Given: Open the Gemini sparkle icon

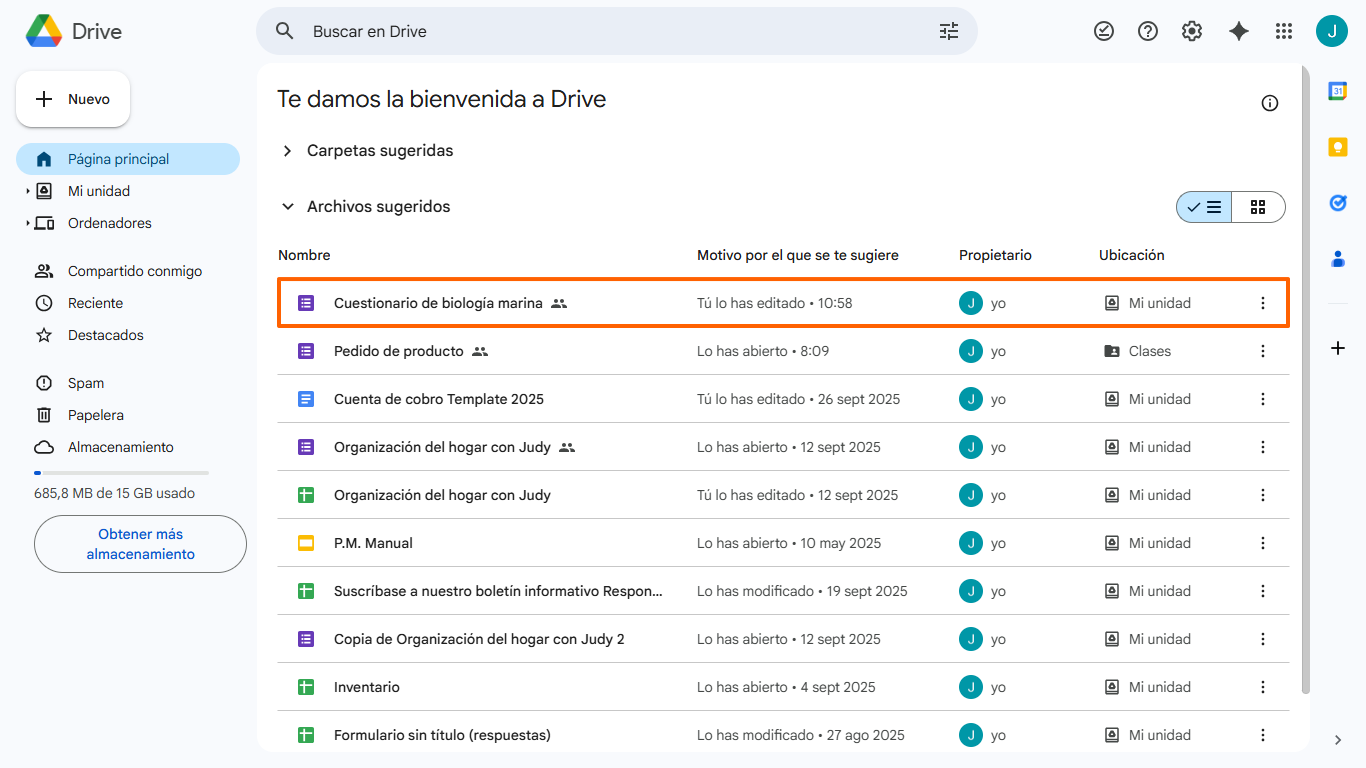Looking at the screenshot, I should pos(1239,31).
